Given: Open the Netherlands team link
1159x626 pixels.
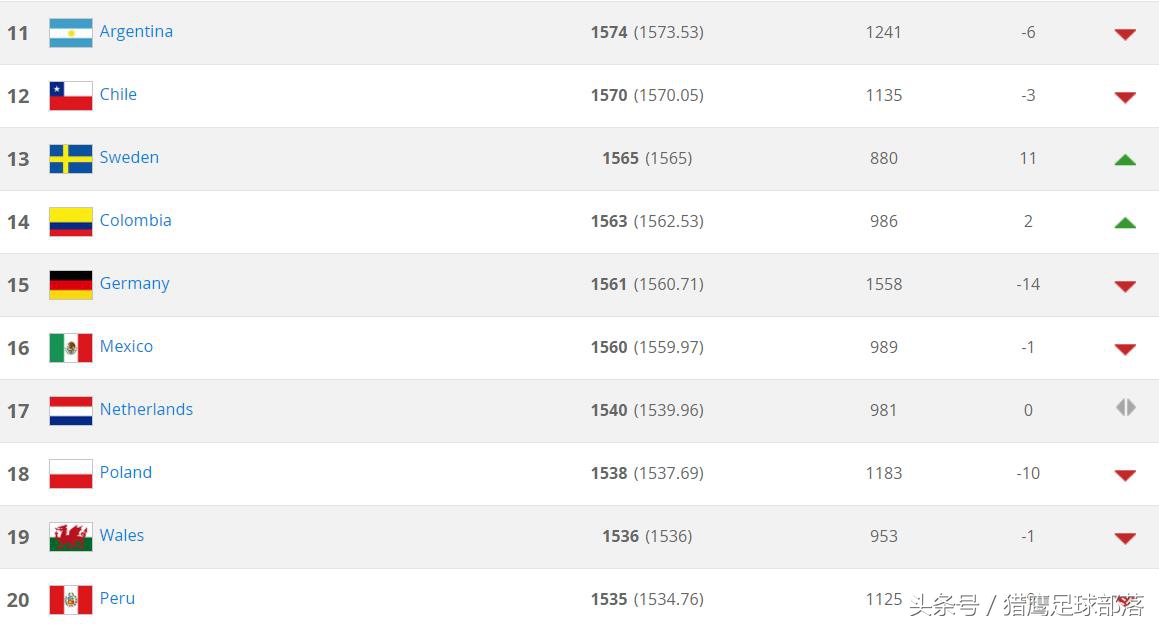Looking at the screenshot, I should [x=146, y=409].
